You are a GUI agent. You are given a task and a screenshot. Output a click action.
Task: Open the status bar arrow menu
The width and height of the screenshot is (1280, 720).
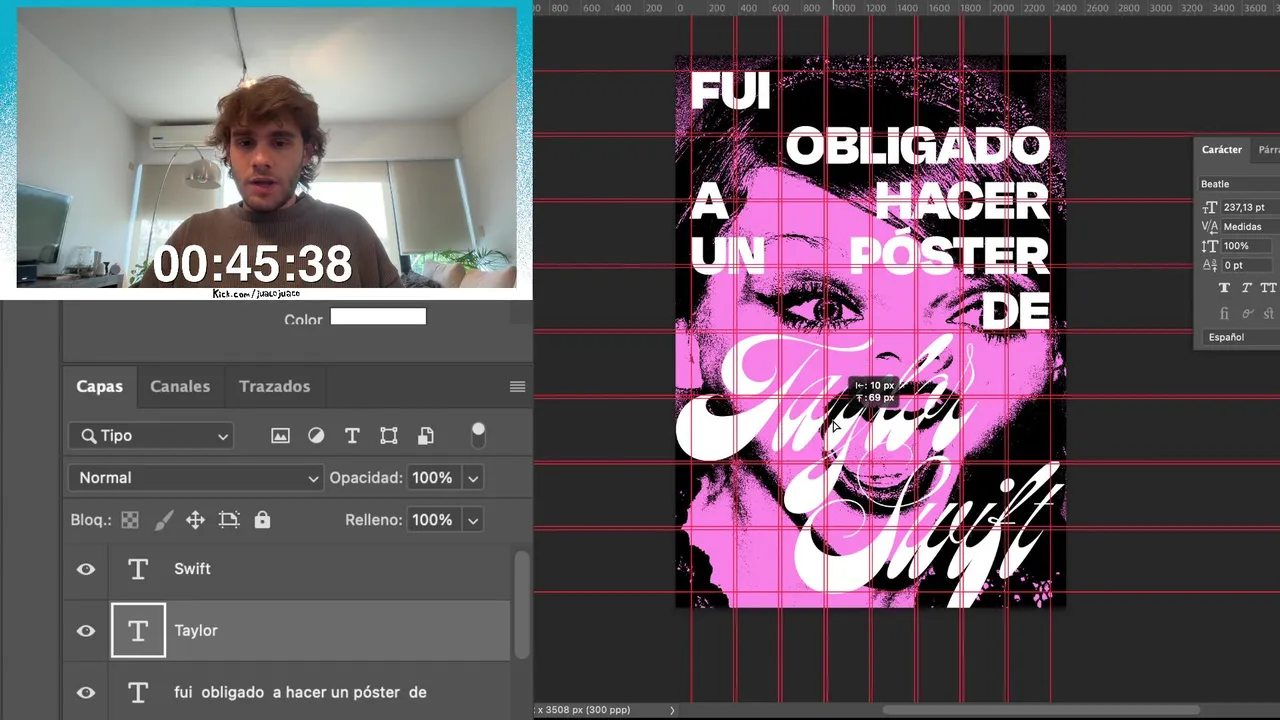(x=672, y=710)
